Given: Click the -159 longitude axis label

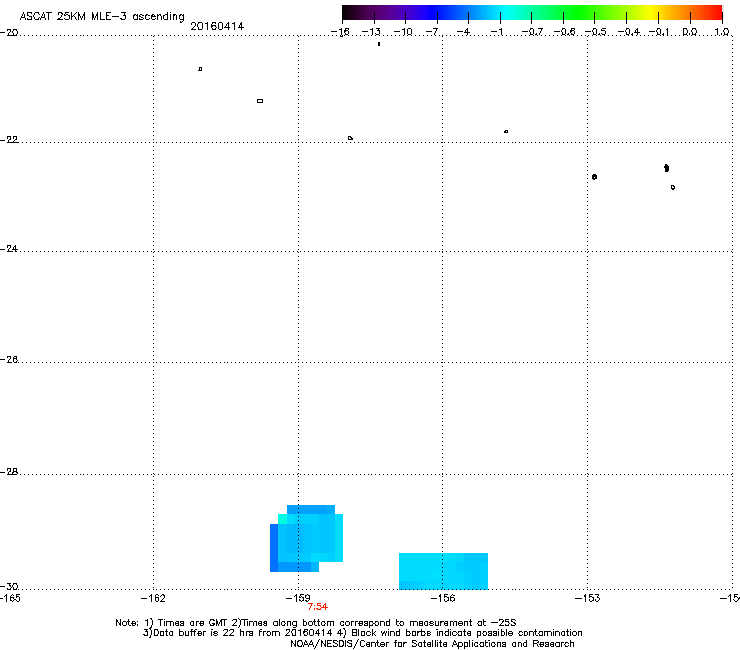Looking at the screenshot, I should 298,599.
